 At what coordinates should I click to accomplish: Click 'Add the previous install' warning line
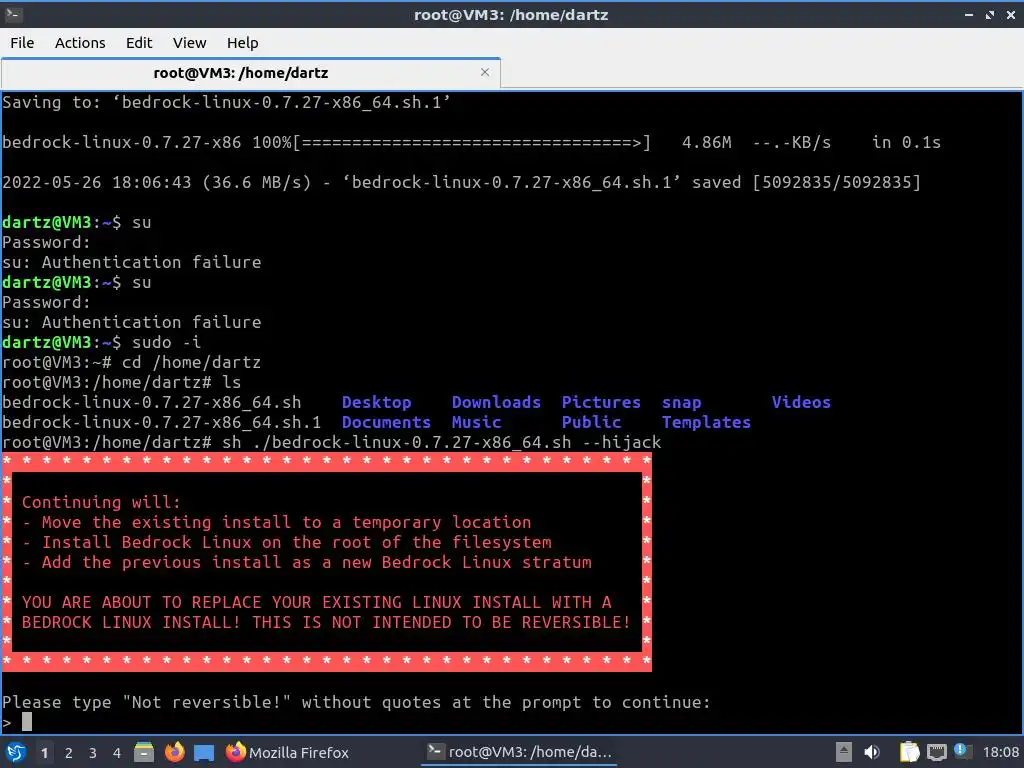pos(307,562)
